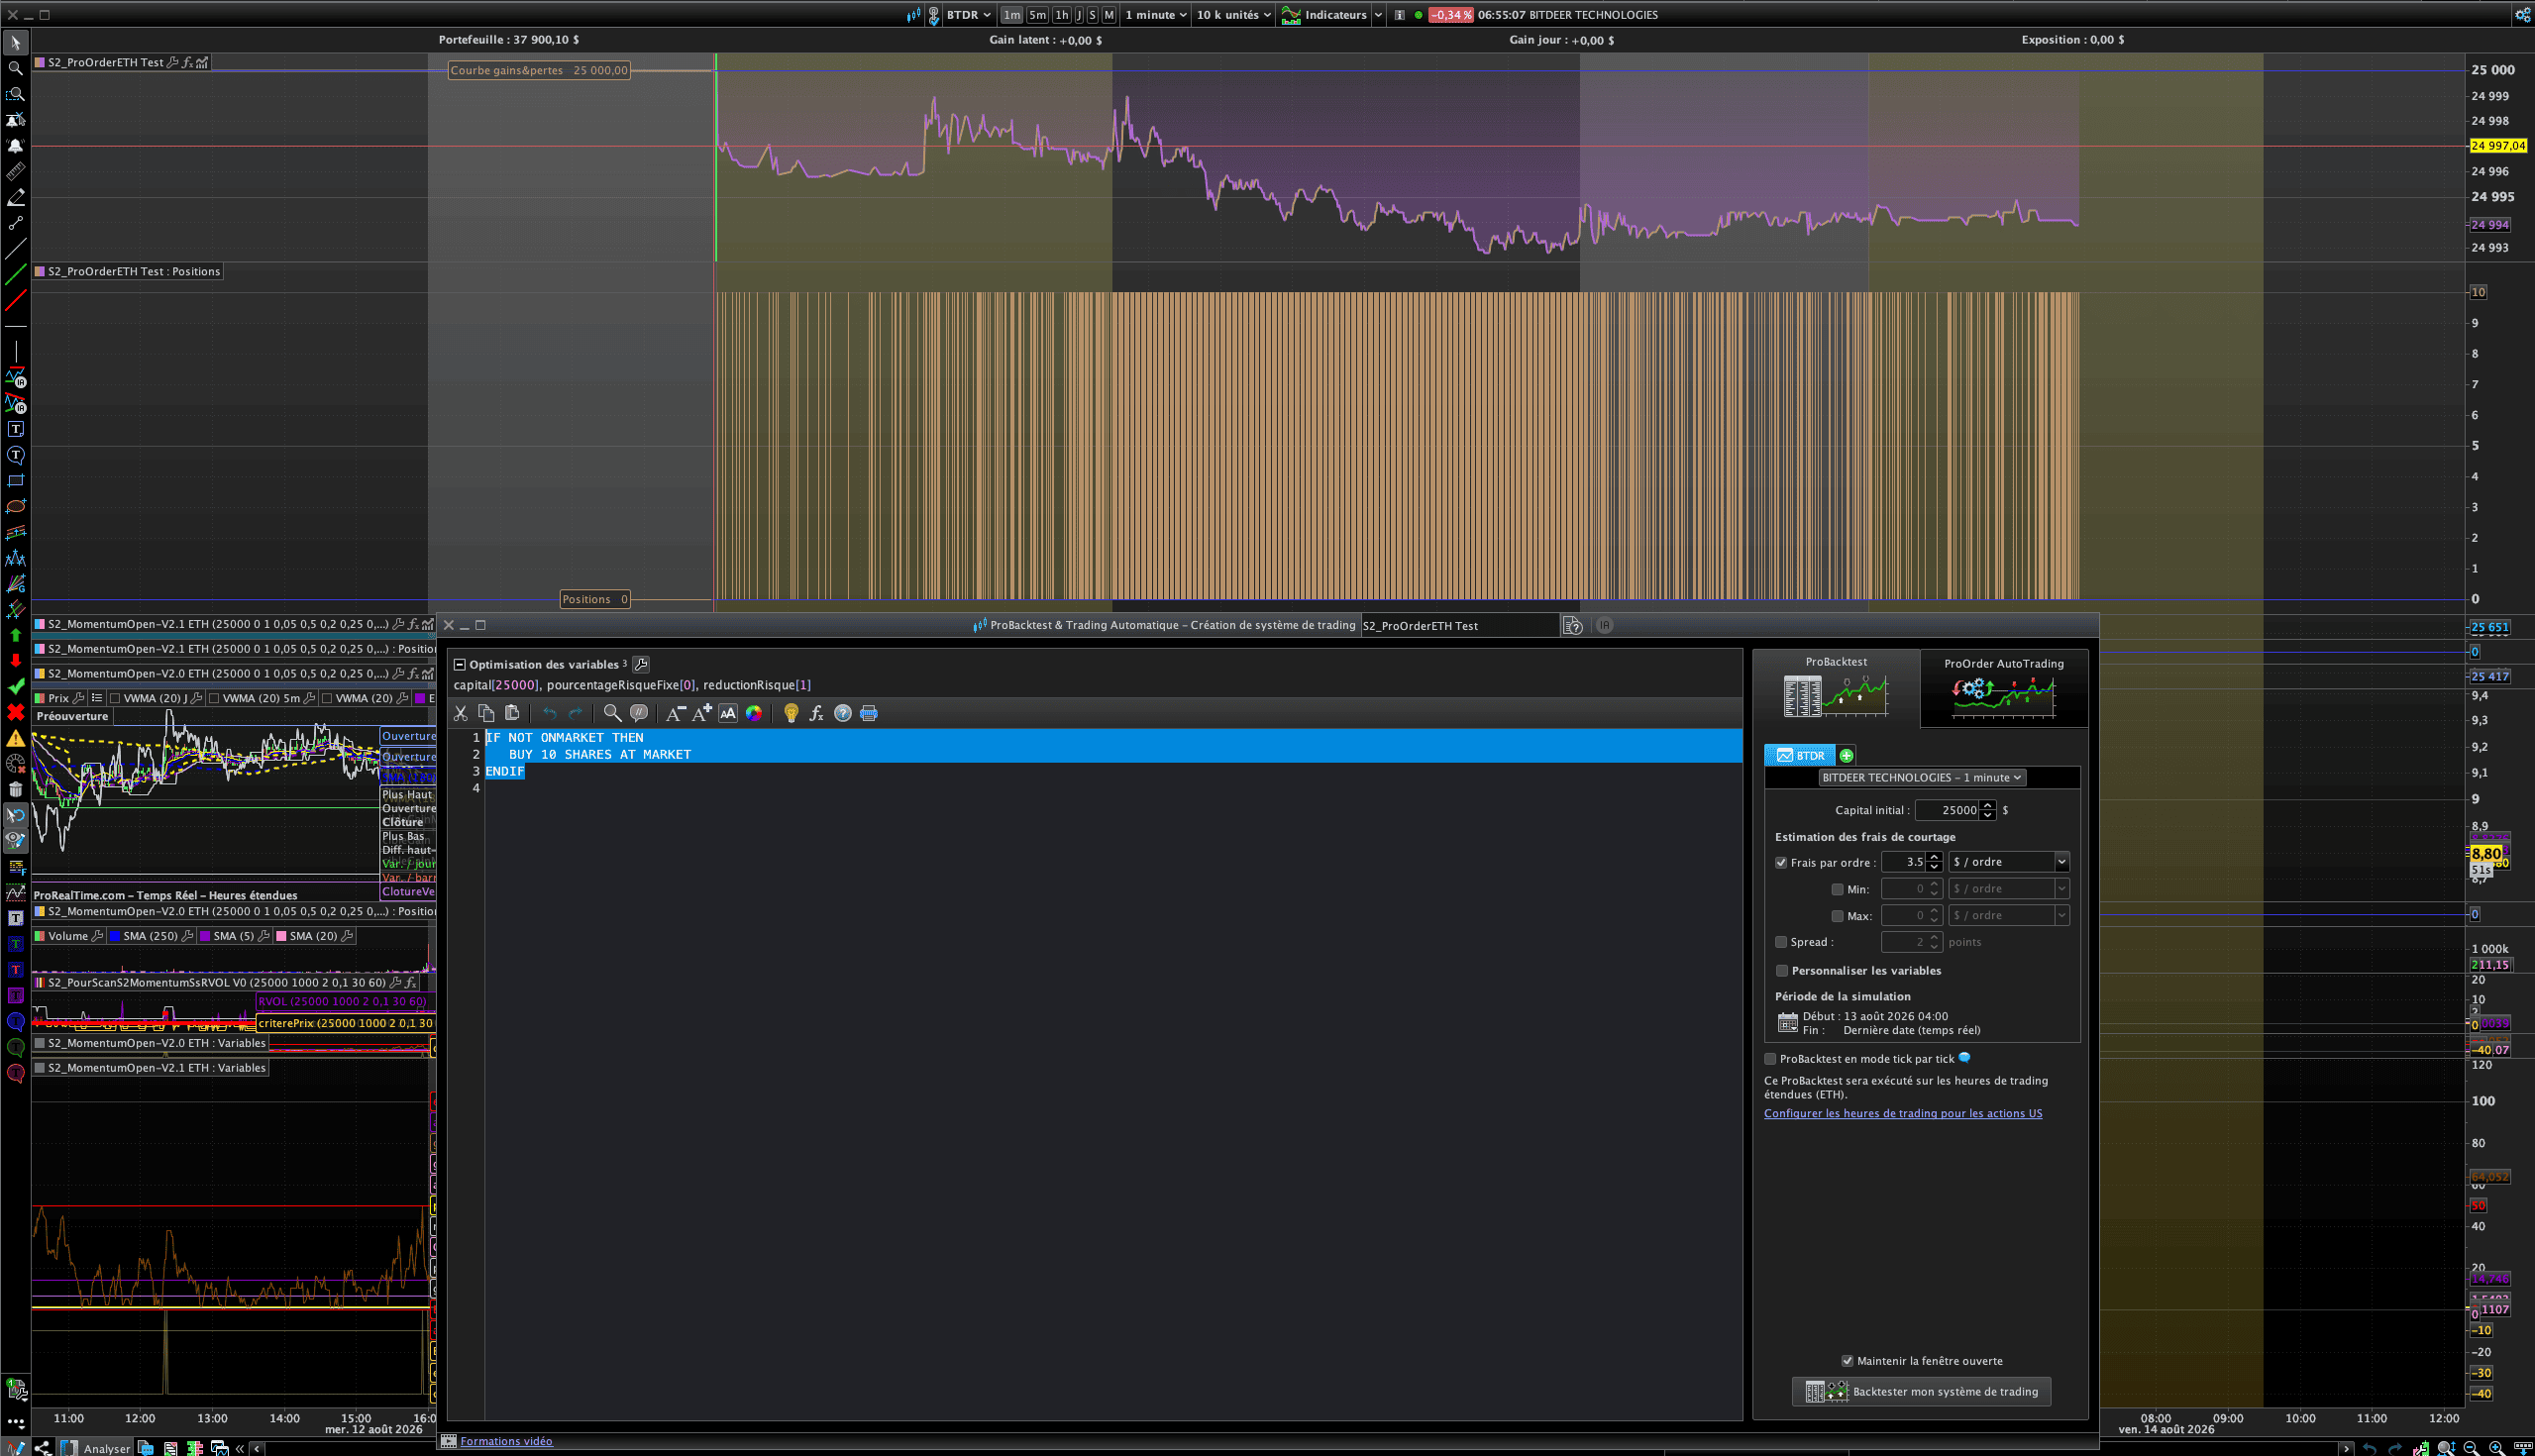Switch to the ProBacktest tab

[1836, 687]
